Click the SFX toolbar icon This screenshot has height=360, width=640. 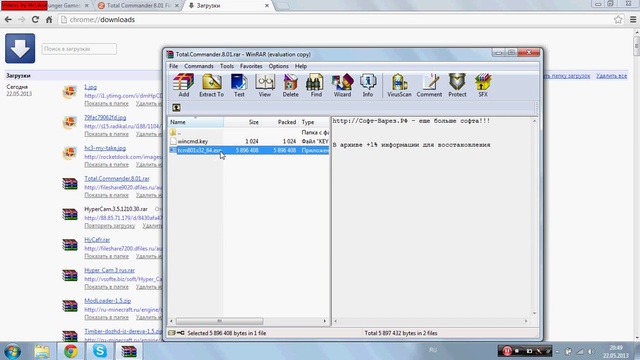(483, 85)
